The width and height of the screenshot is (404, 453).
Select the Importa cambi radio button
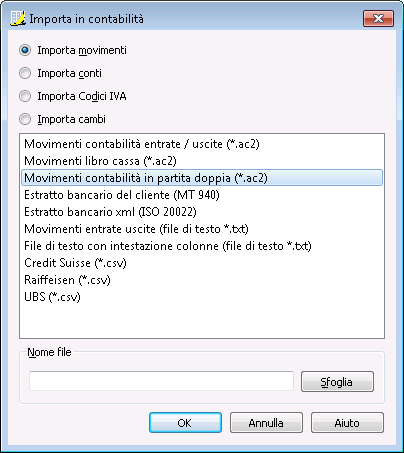click(x=25, y=119)
